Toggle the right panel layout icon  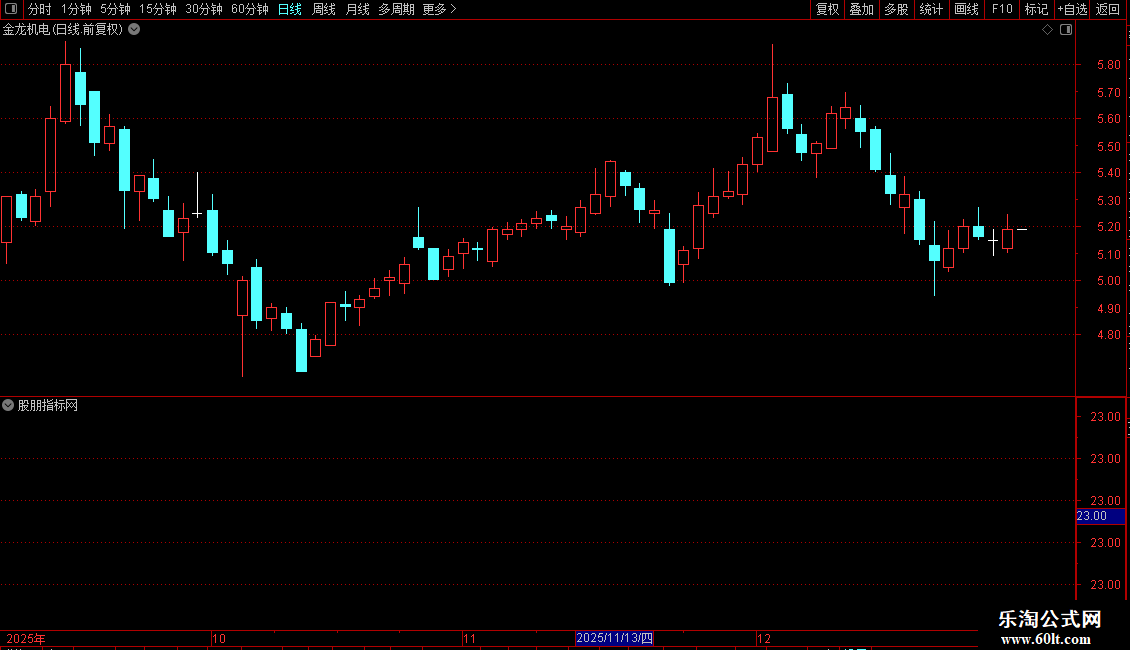coord(1066,30)
